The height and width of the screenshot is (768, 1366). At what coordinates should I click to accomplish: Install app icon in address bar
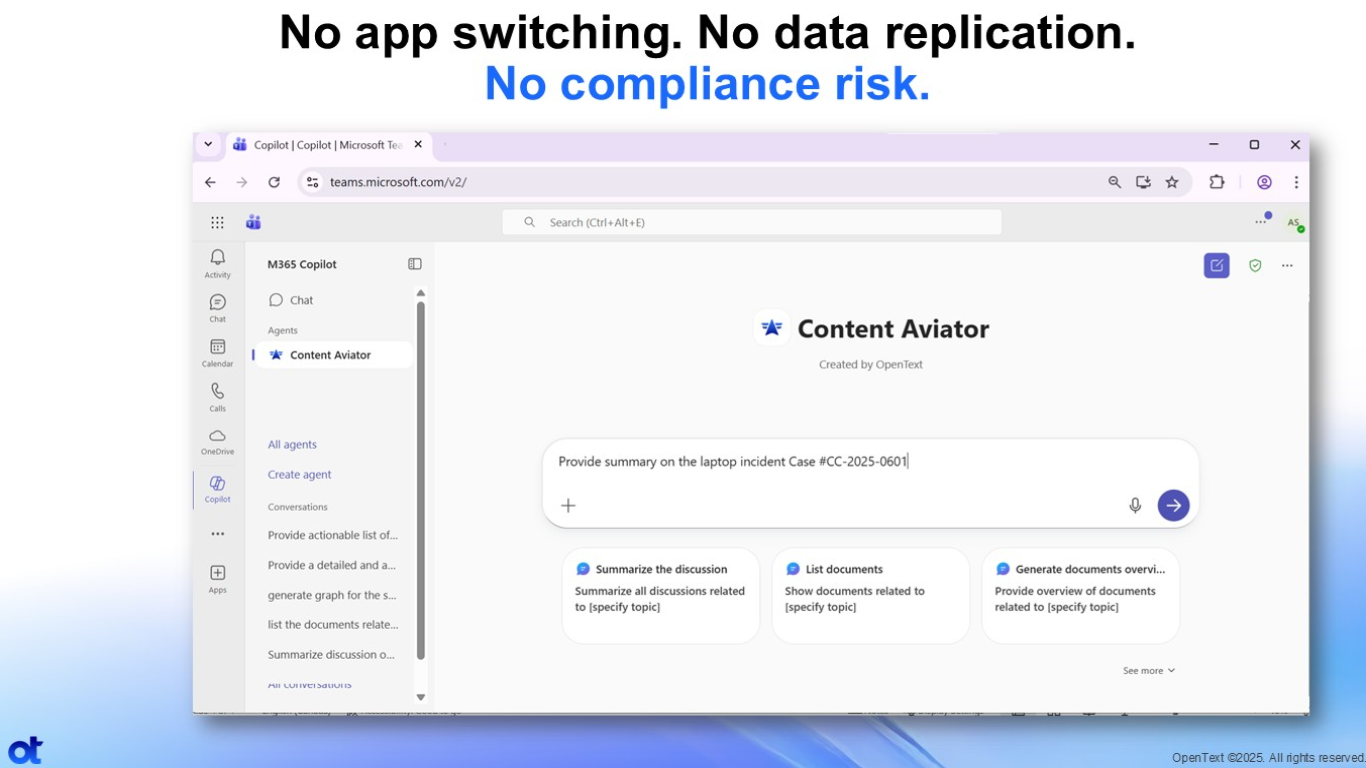pyautogui.click(x=1143, y=182)
